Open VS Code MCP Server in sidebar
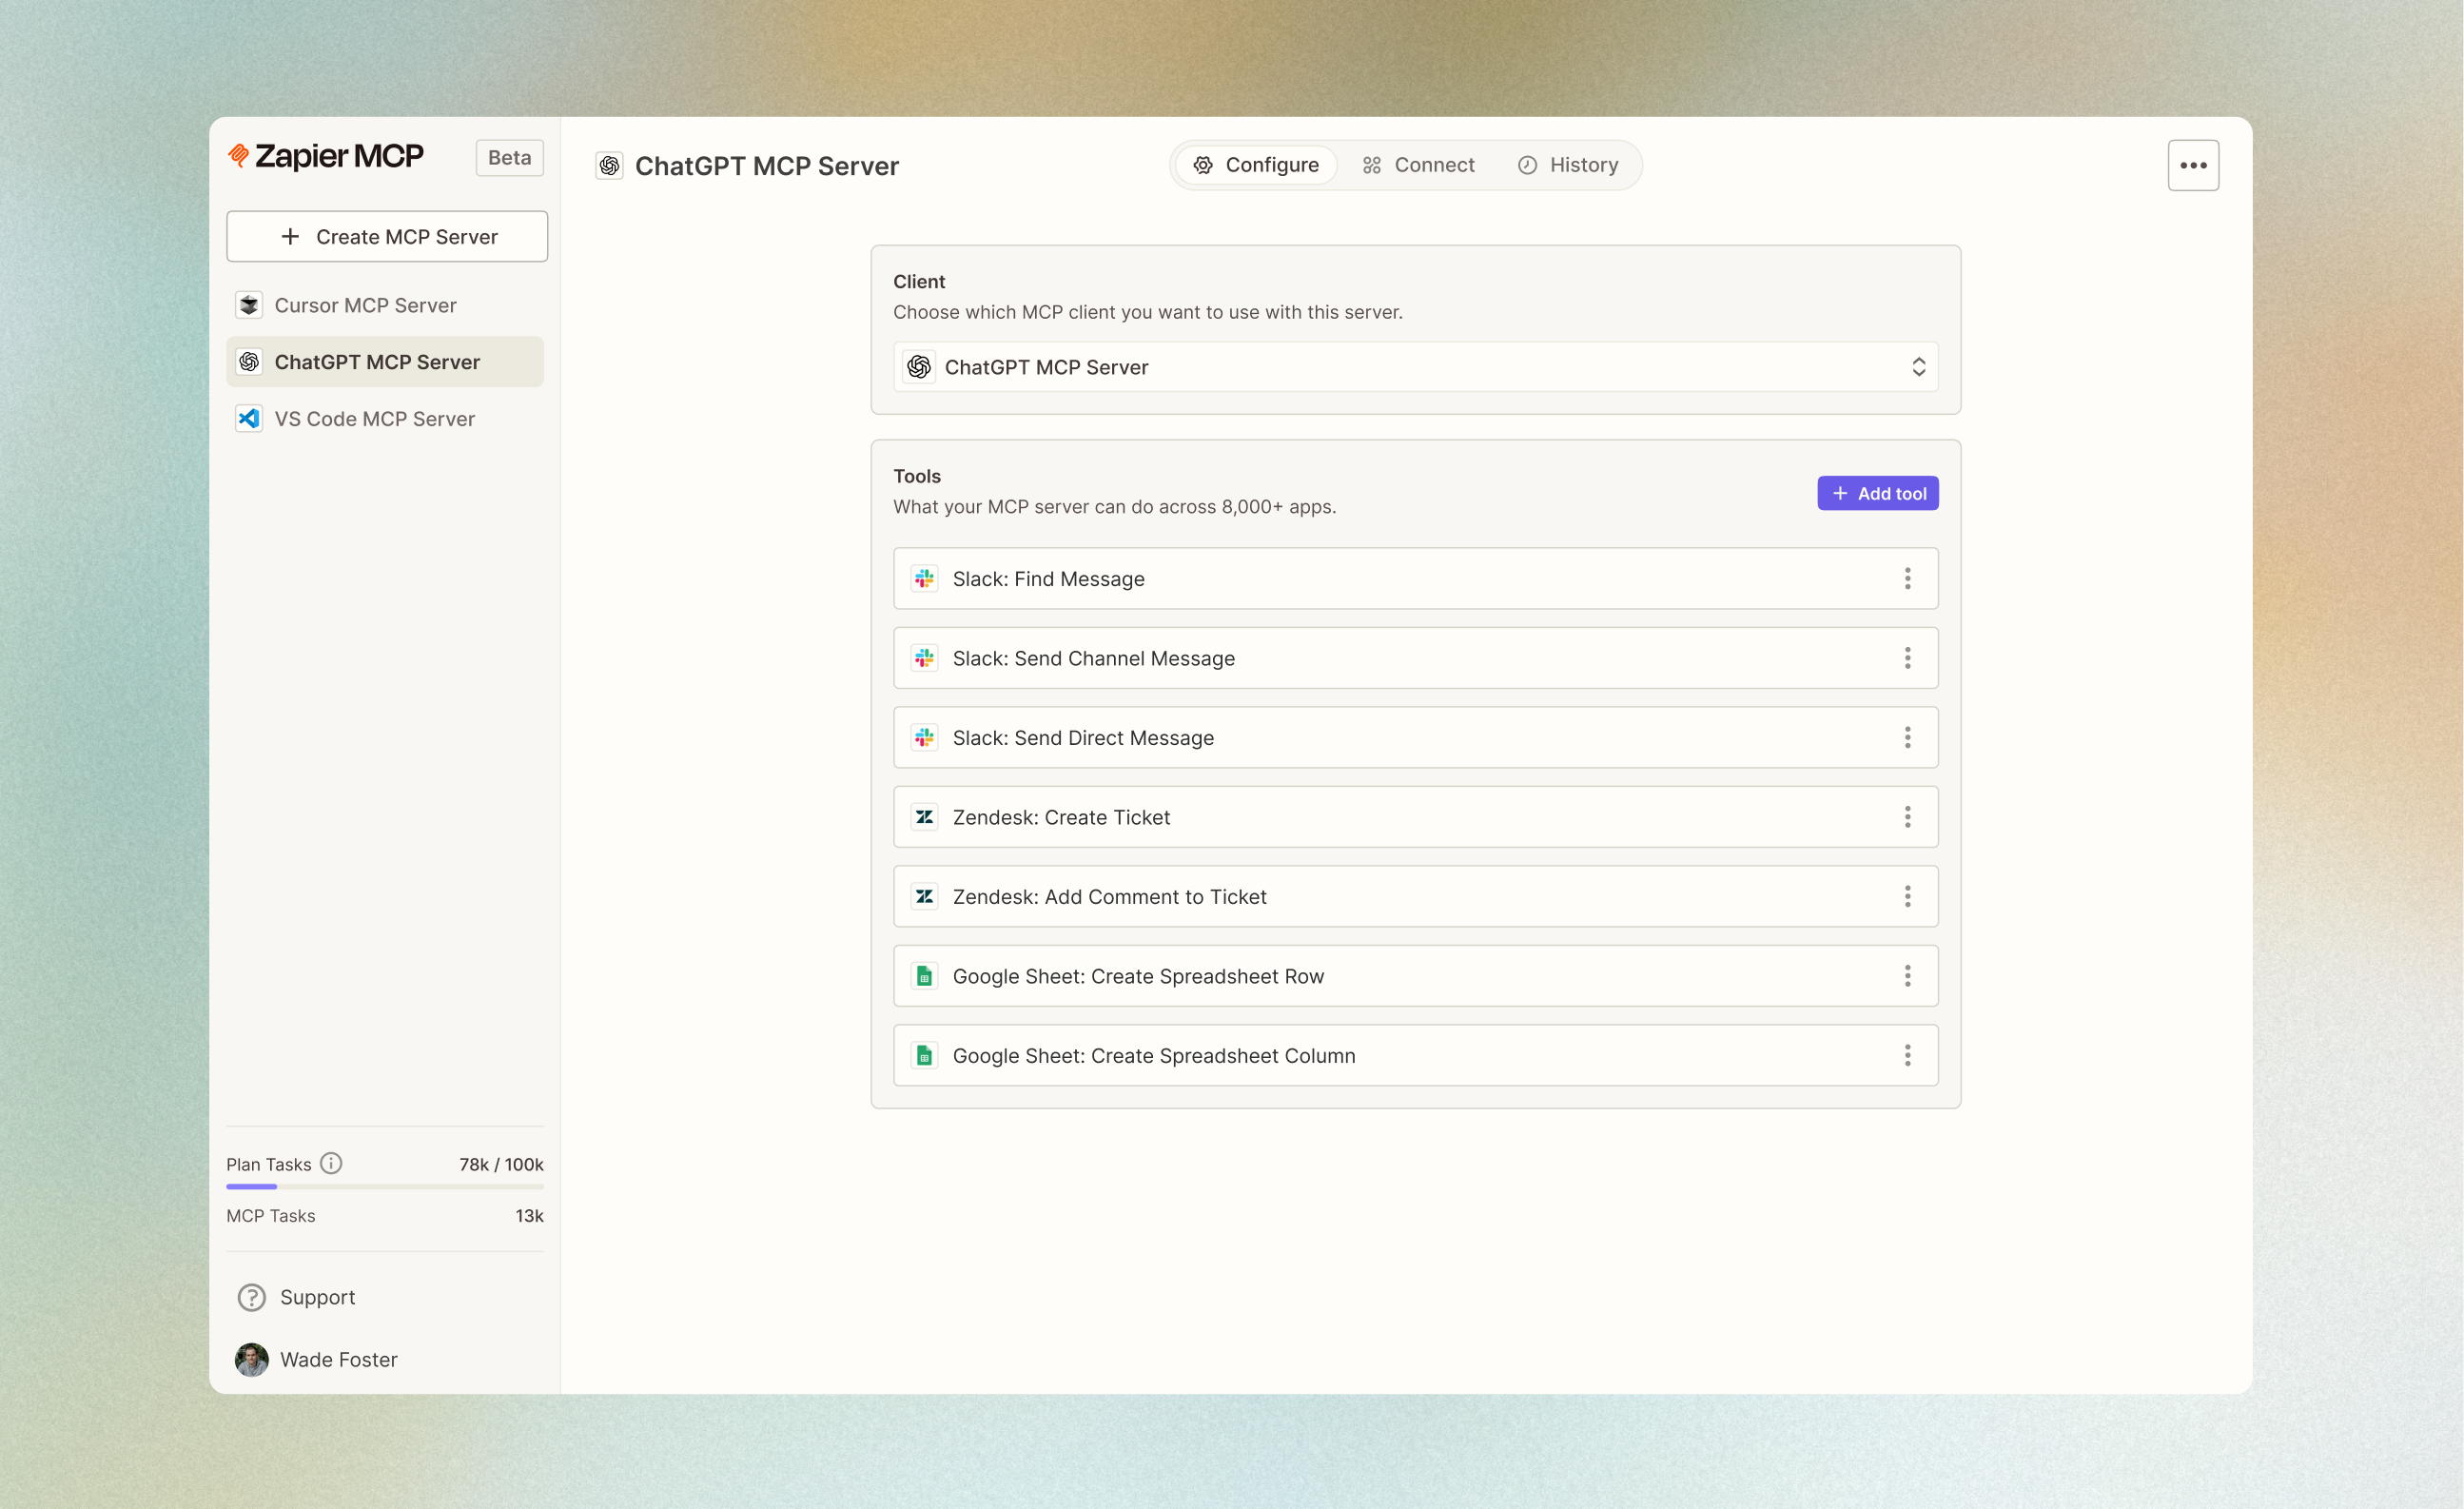2464x1509 pixels. pyautogui.click(x=385, y=419)
